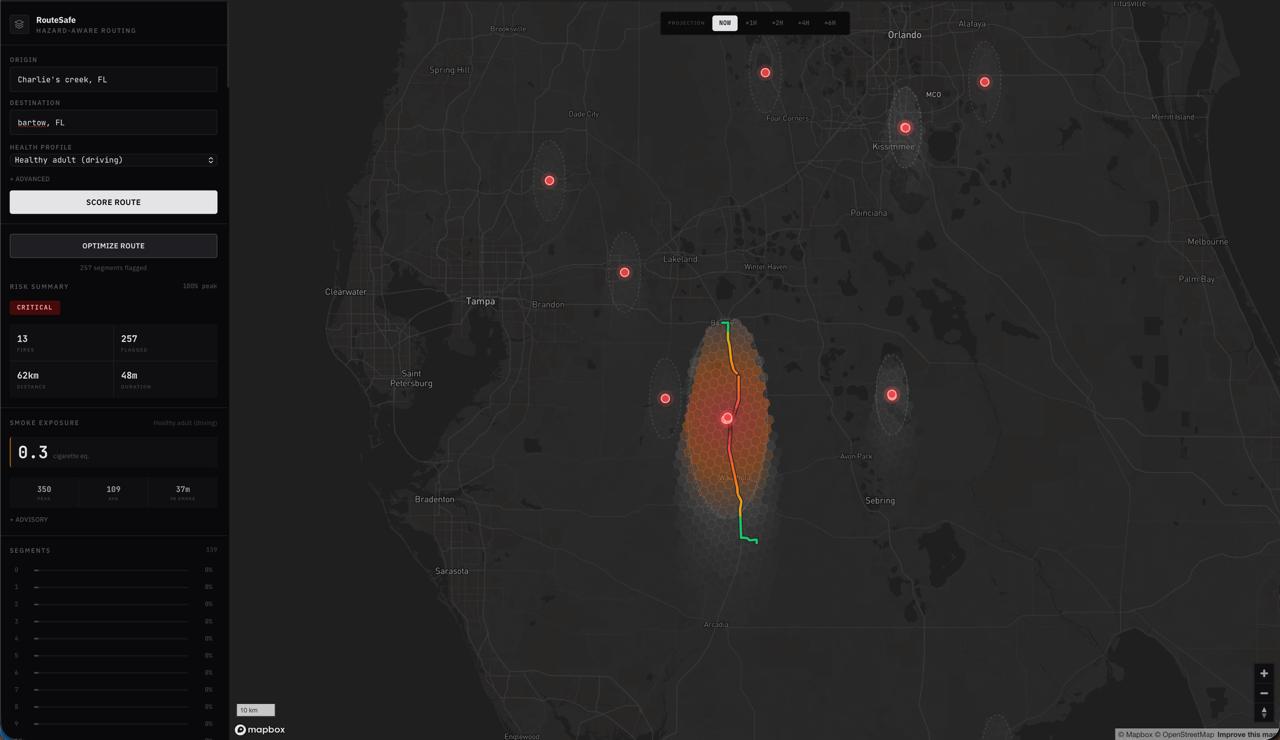Image resolution: width=1280 pixels, height=740 pixels.
Task: Click the 0.3 cigarette equivalent value
Action: pyautogui.click(x=33, y=453)
